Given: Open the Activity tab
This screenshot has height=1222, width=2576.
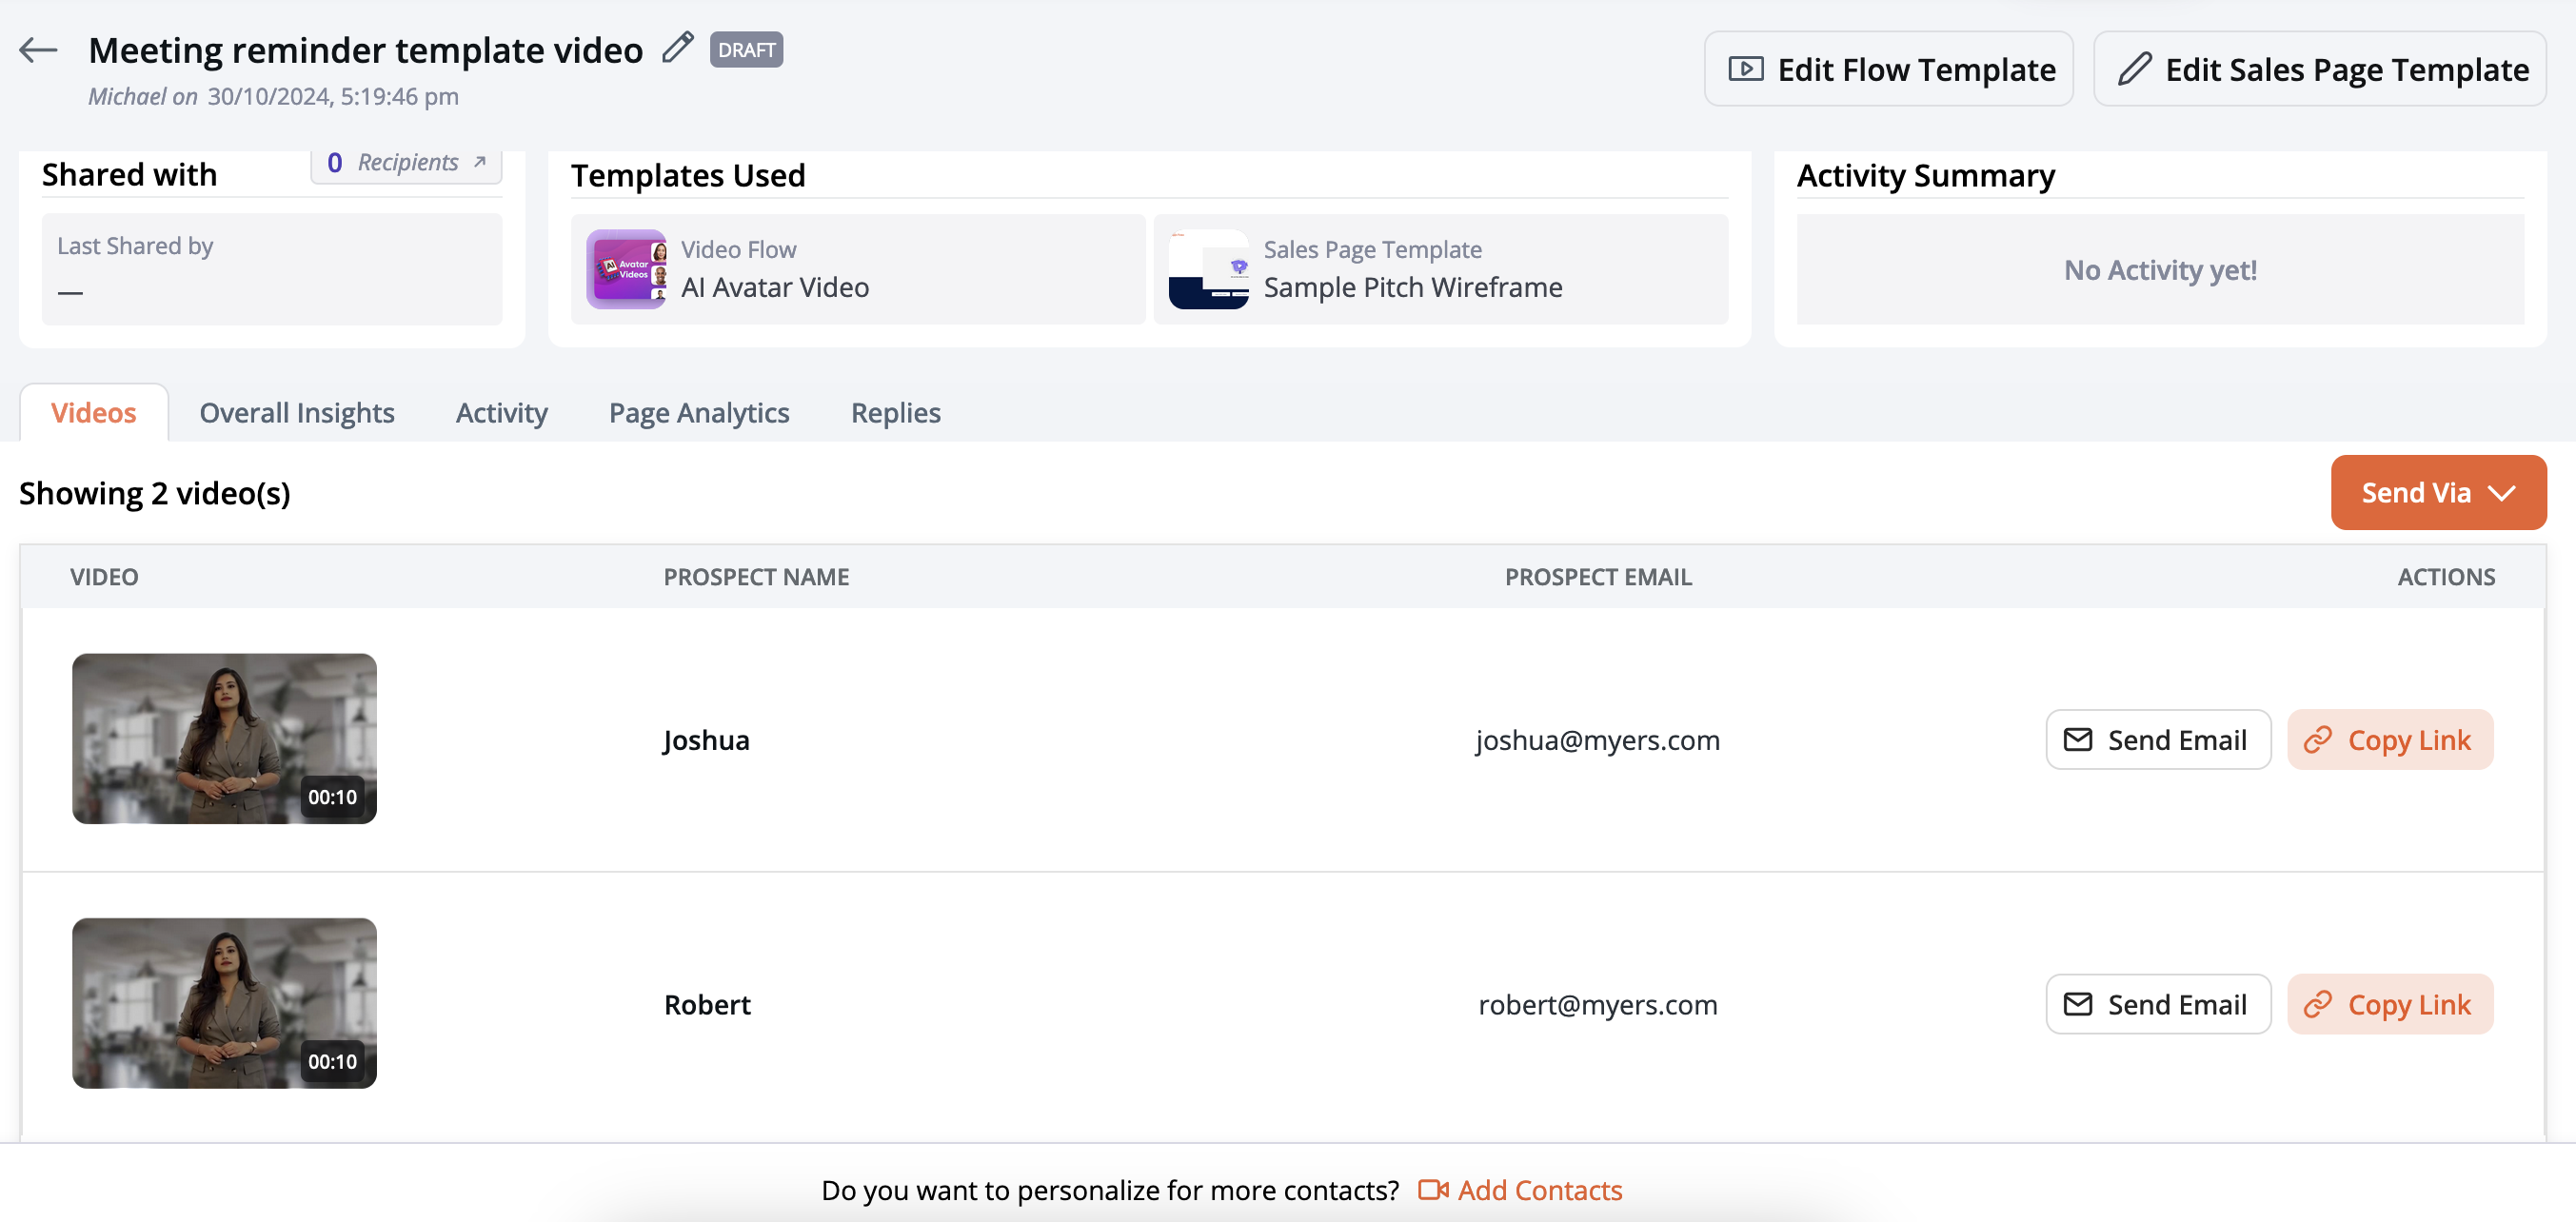Looking at the screenshot, I should click(501, 412).
